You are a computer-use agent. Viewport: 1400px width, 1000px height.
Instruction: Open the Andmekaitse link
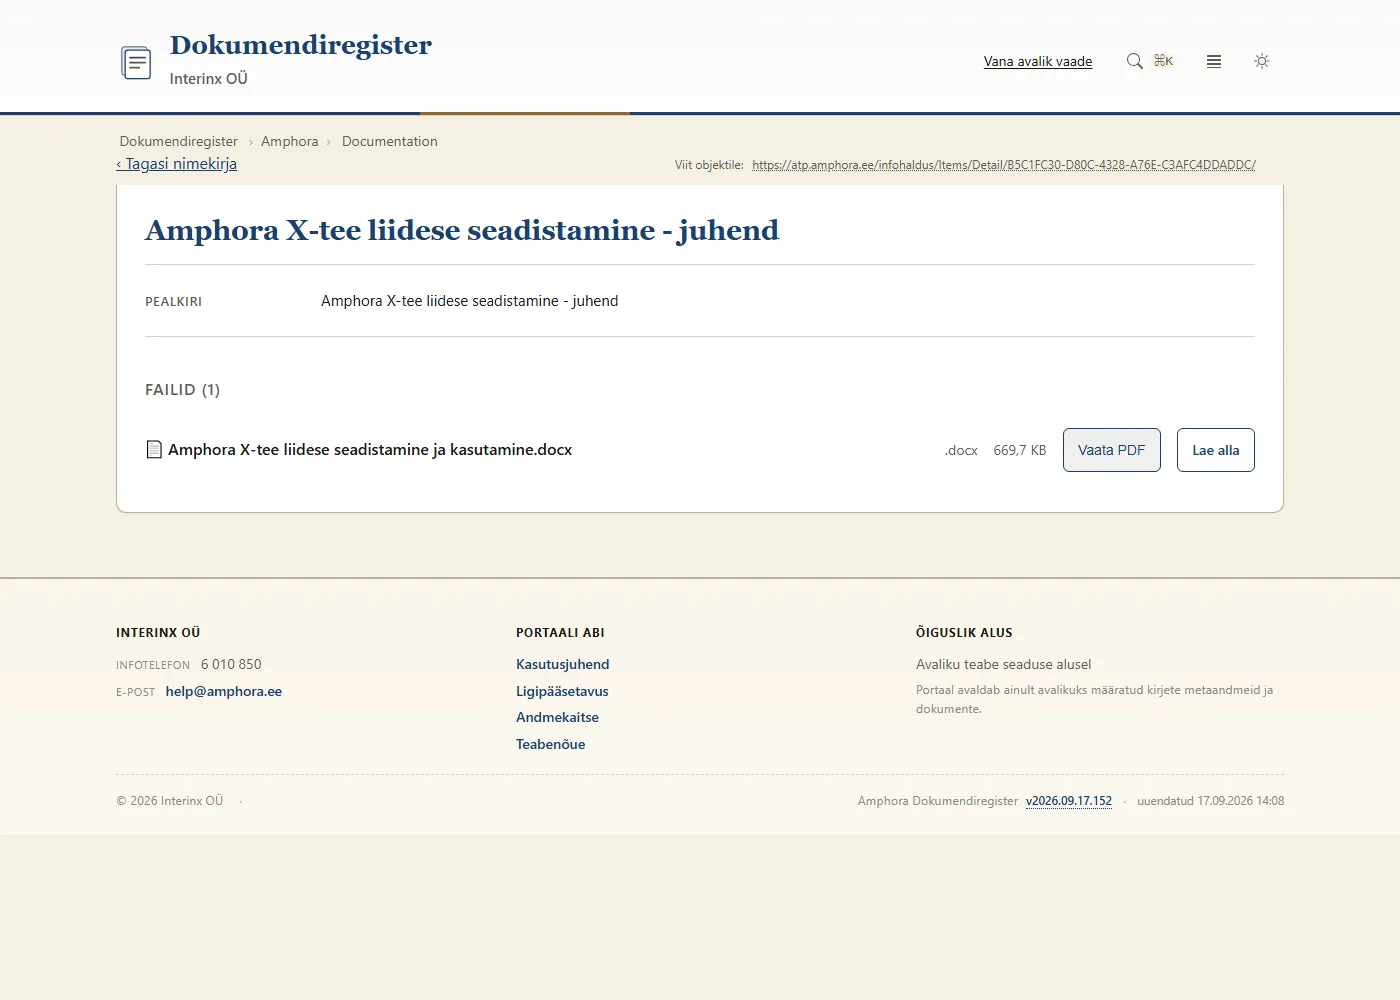(558, 717)
